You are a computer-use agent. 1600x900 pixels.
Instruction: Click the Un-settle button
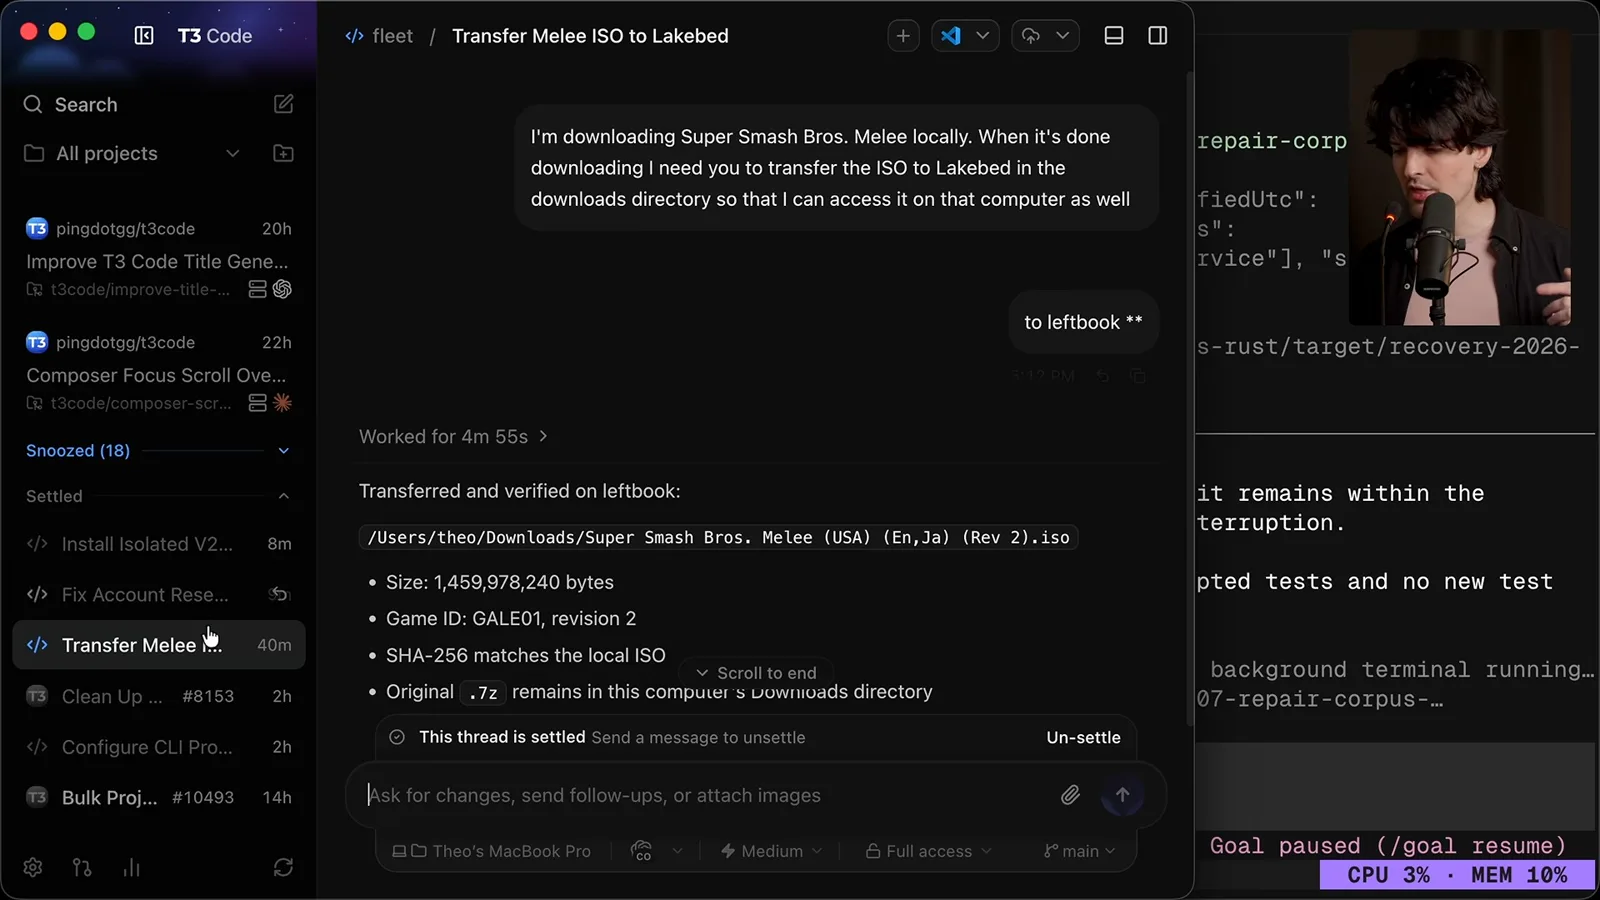tap(1083, 737)
